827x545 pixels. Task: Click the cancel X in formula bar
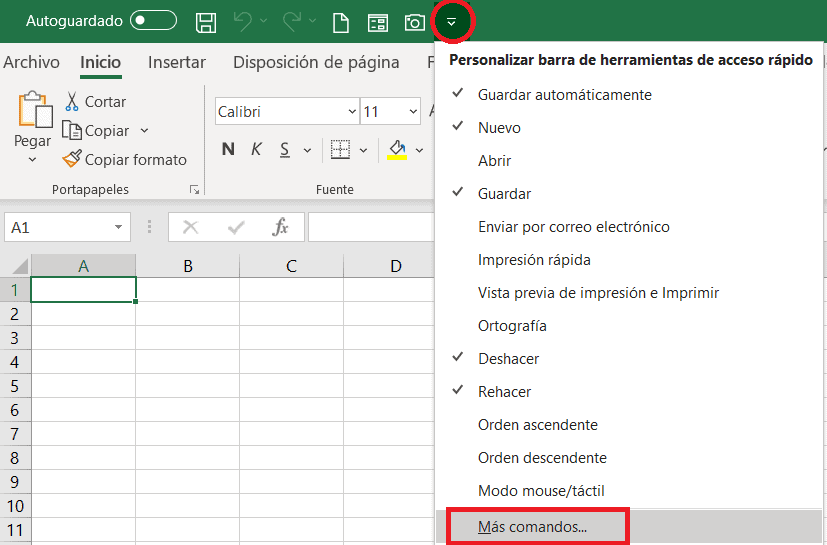190,227
